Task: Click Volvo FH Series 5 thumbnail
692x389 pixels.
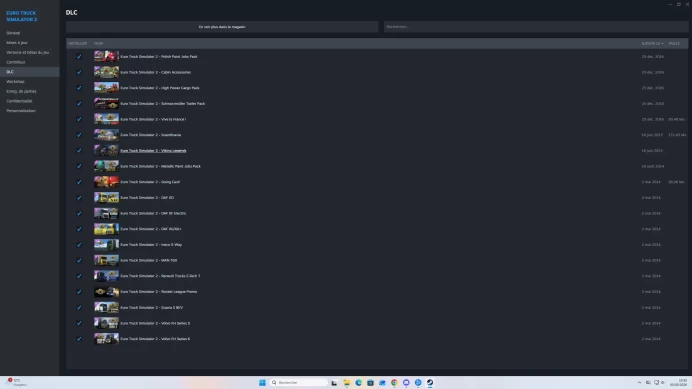Action: [x=106, y=323]
